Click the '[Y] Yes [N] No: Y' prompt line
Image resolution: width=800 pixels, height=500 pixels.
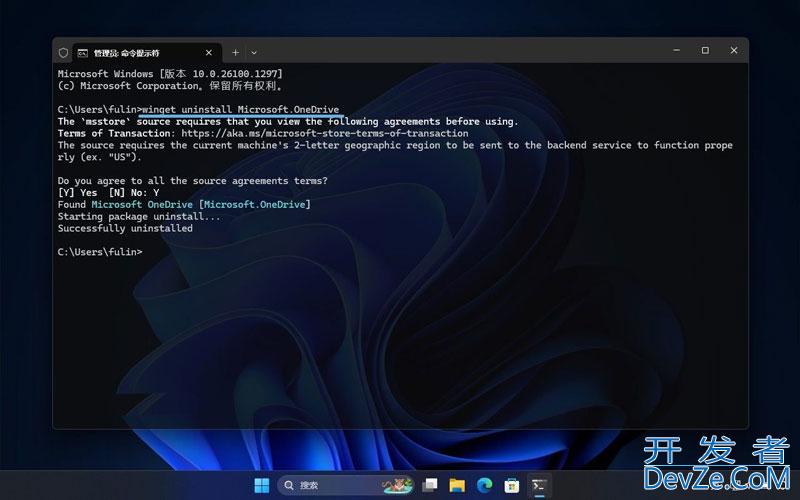pos(108,192)
